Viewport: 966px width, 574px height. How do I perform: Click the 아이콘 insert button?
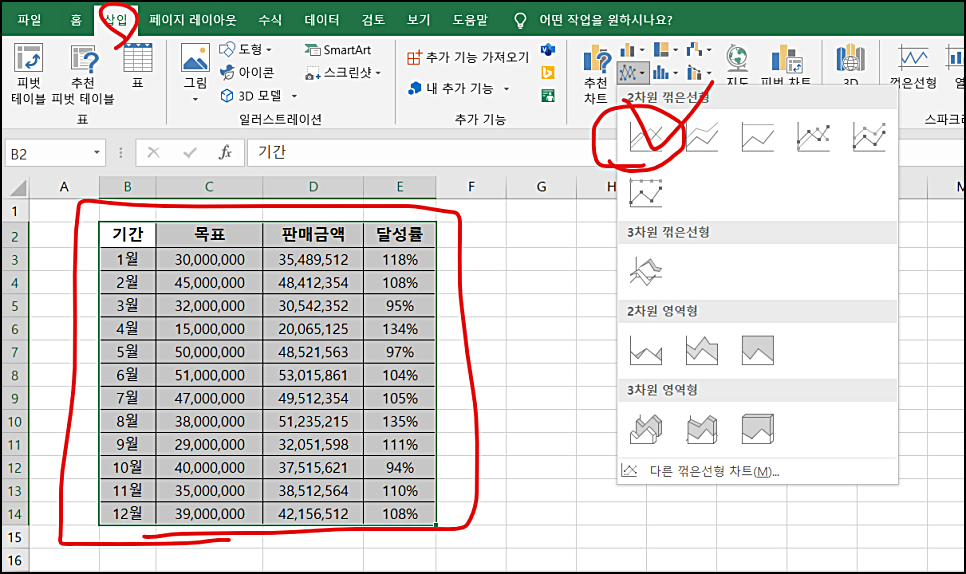point(248,73)
